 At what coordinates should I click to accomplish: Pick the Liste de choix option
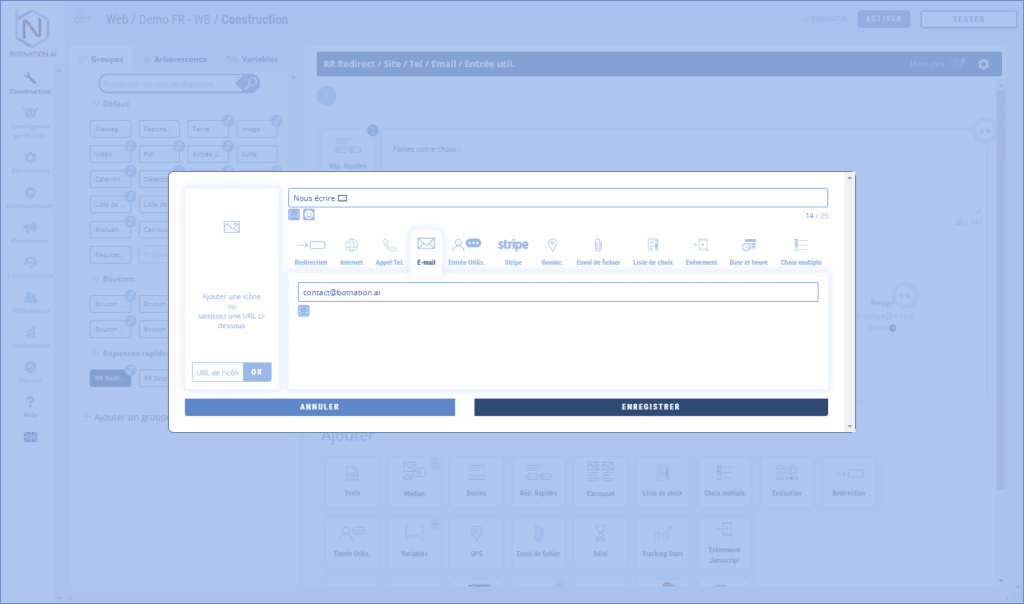(x=652, y=250)
